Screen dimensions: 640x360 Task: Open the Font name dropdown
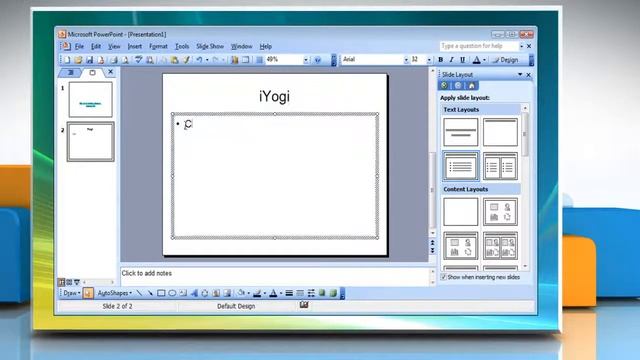[406, 60]
